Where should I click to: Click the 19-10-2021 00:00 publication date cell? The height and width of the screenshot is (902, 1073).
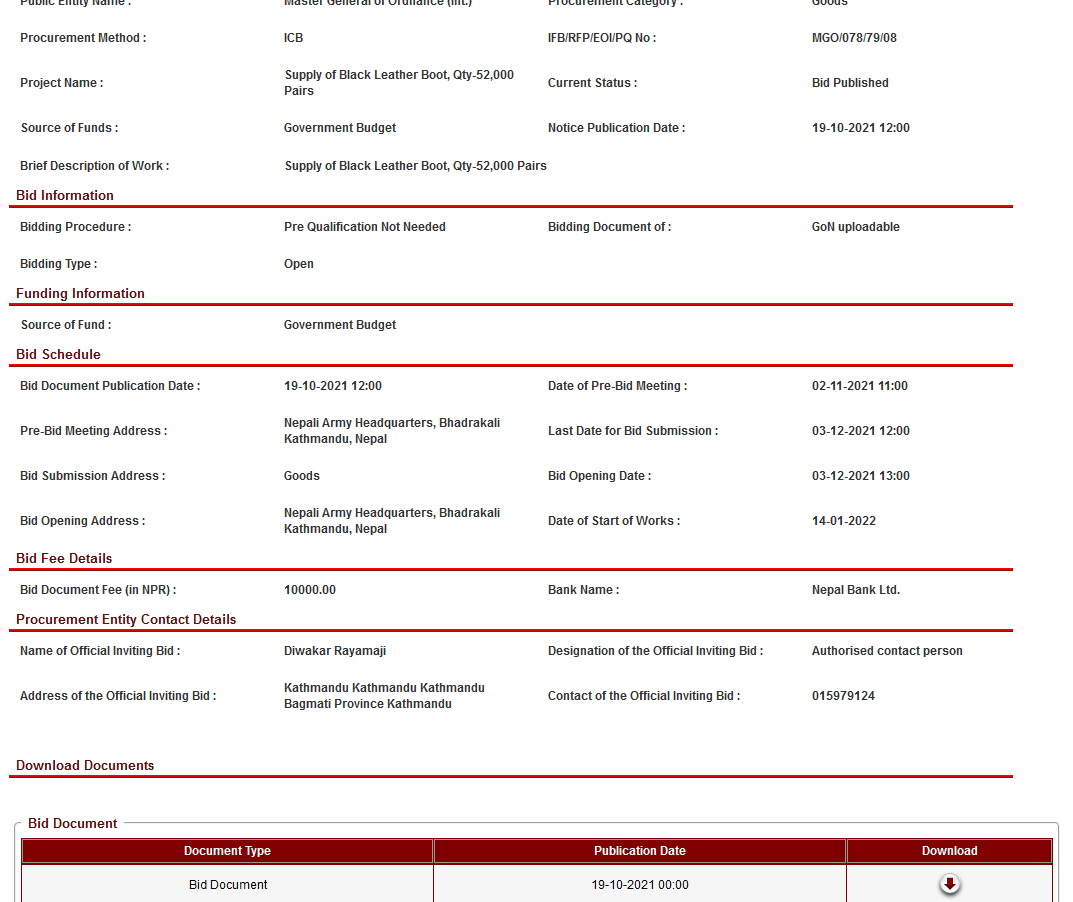pyautogui.click(x=639, y=885)
